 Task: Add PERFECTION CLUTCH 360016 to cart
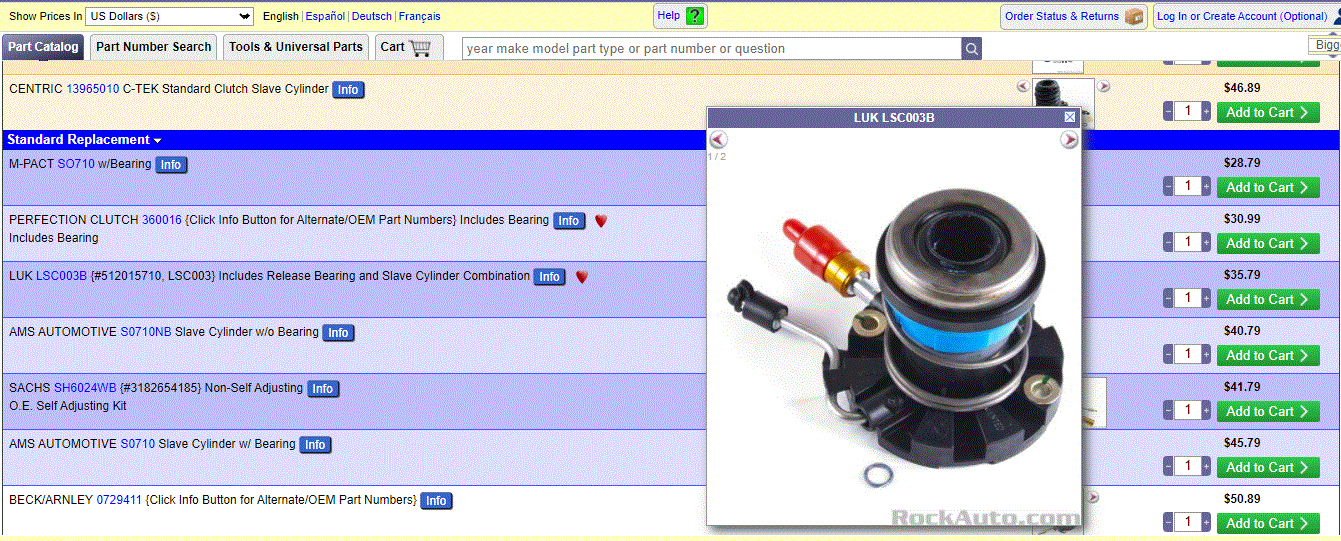(1268, 243)
